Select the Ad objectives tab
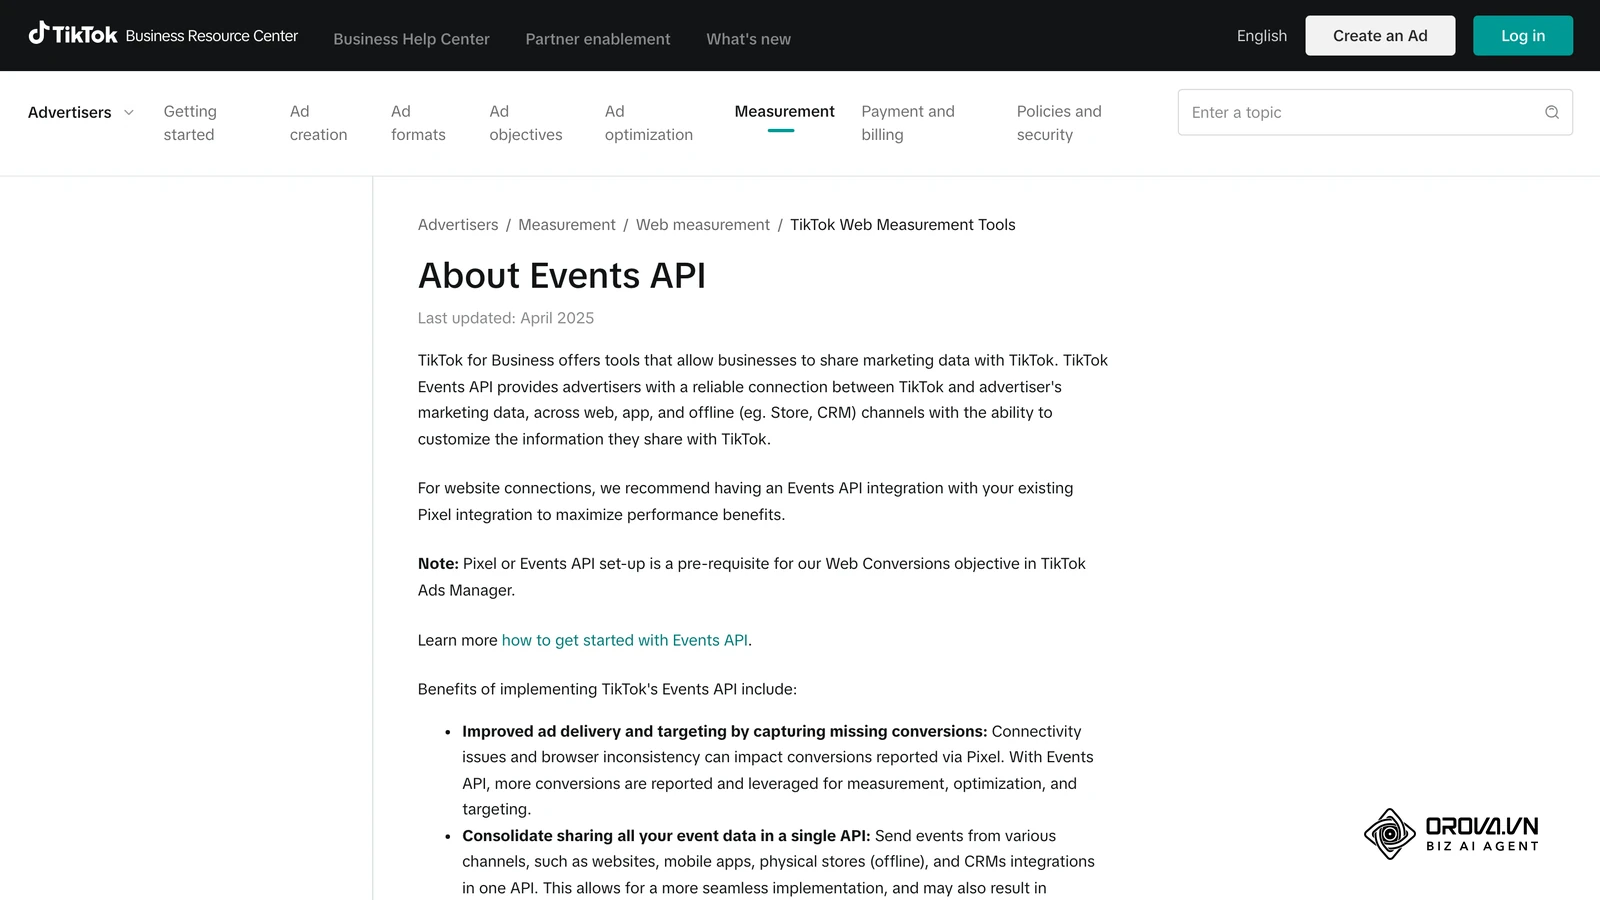 click(525, 123)
